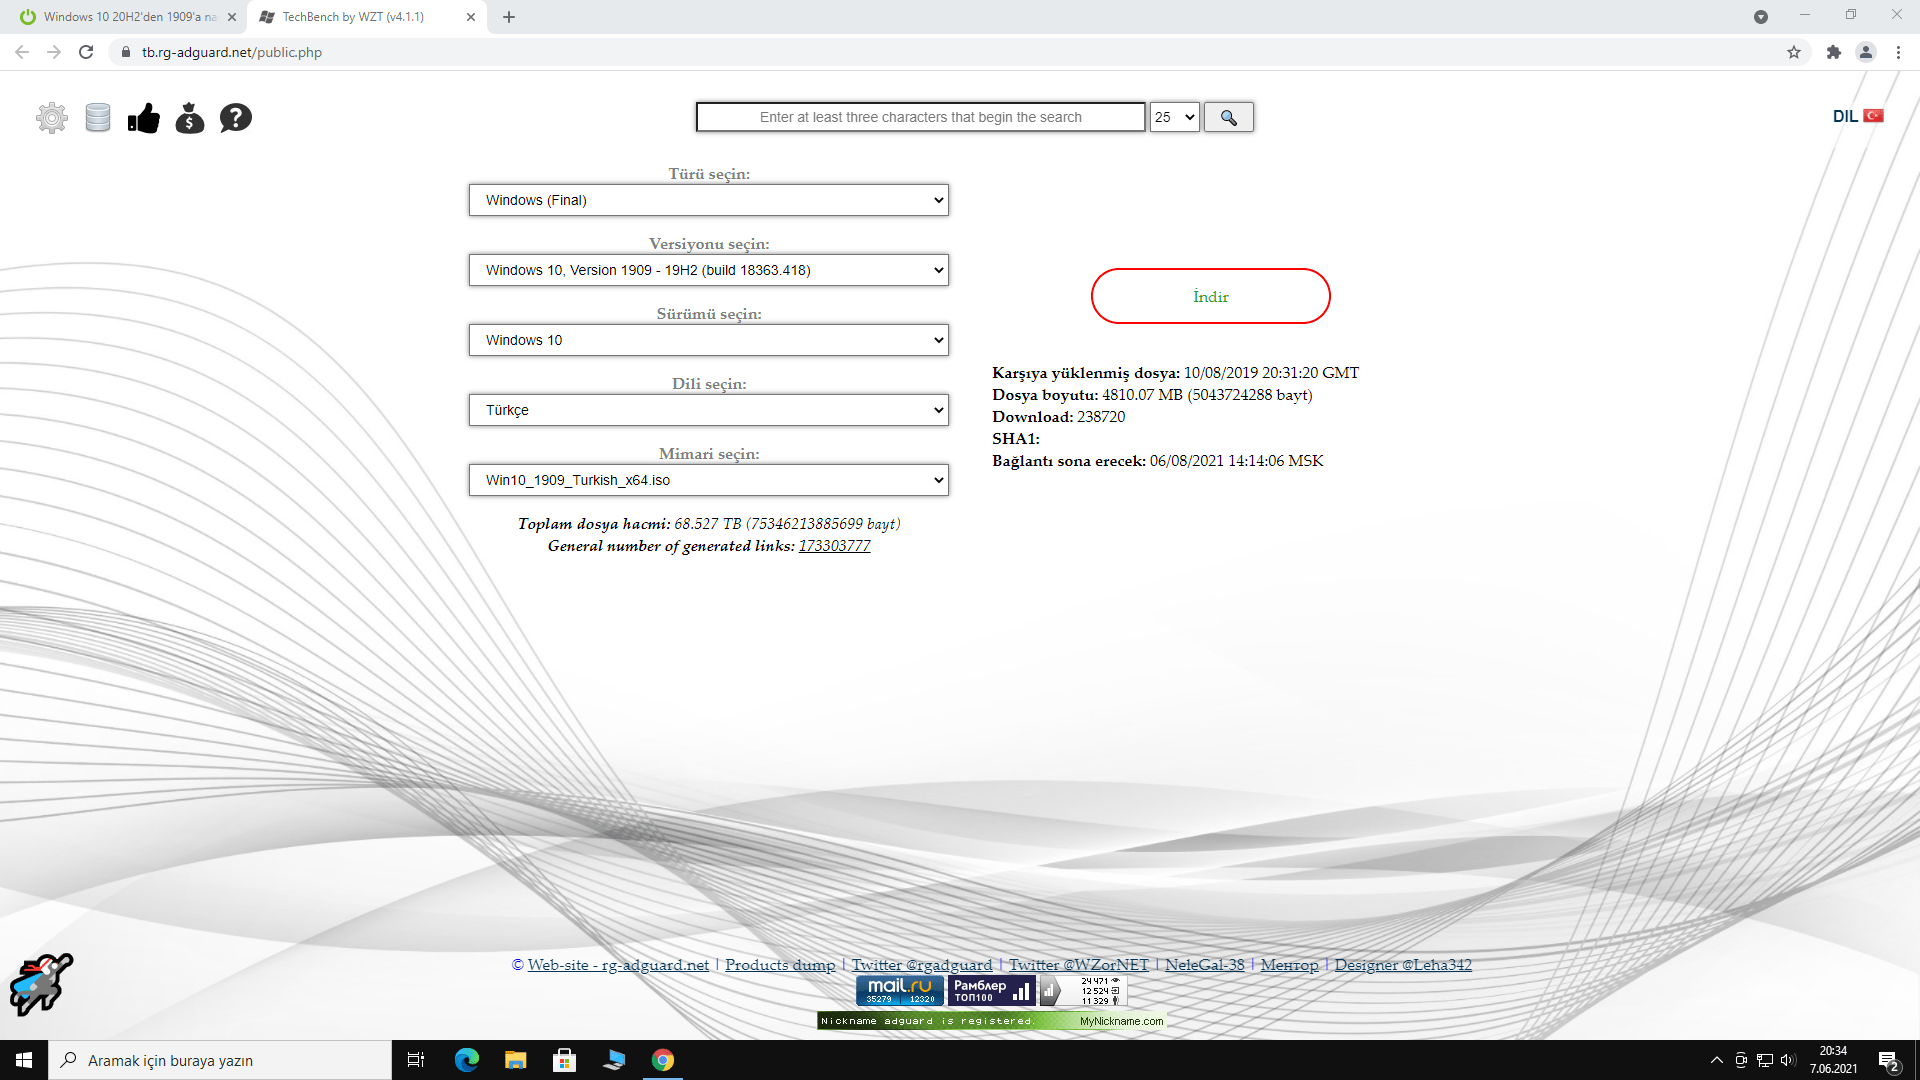
Task: Open the taskbar clock and date
Action: pos(1833,1060)
